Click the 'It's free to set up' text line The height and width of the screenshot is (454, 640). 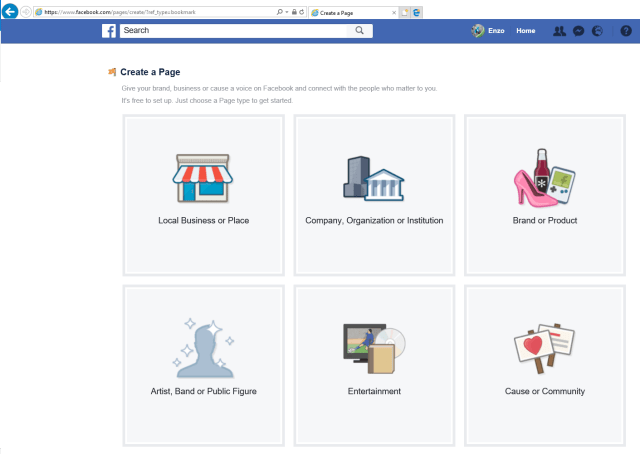207,100
